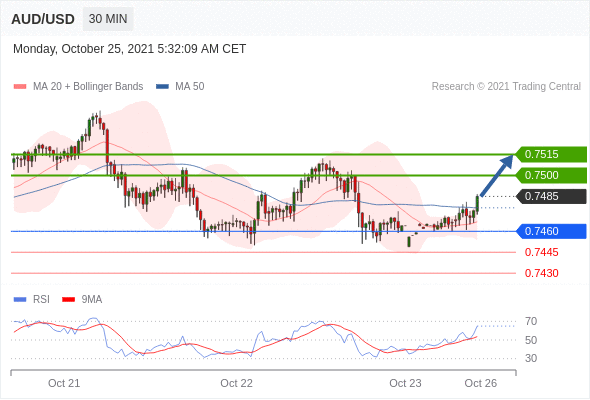Click the black 0.7485 current price tag
Screen dimensions: 590x400
point(550,196)
